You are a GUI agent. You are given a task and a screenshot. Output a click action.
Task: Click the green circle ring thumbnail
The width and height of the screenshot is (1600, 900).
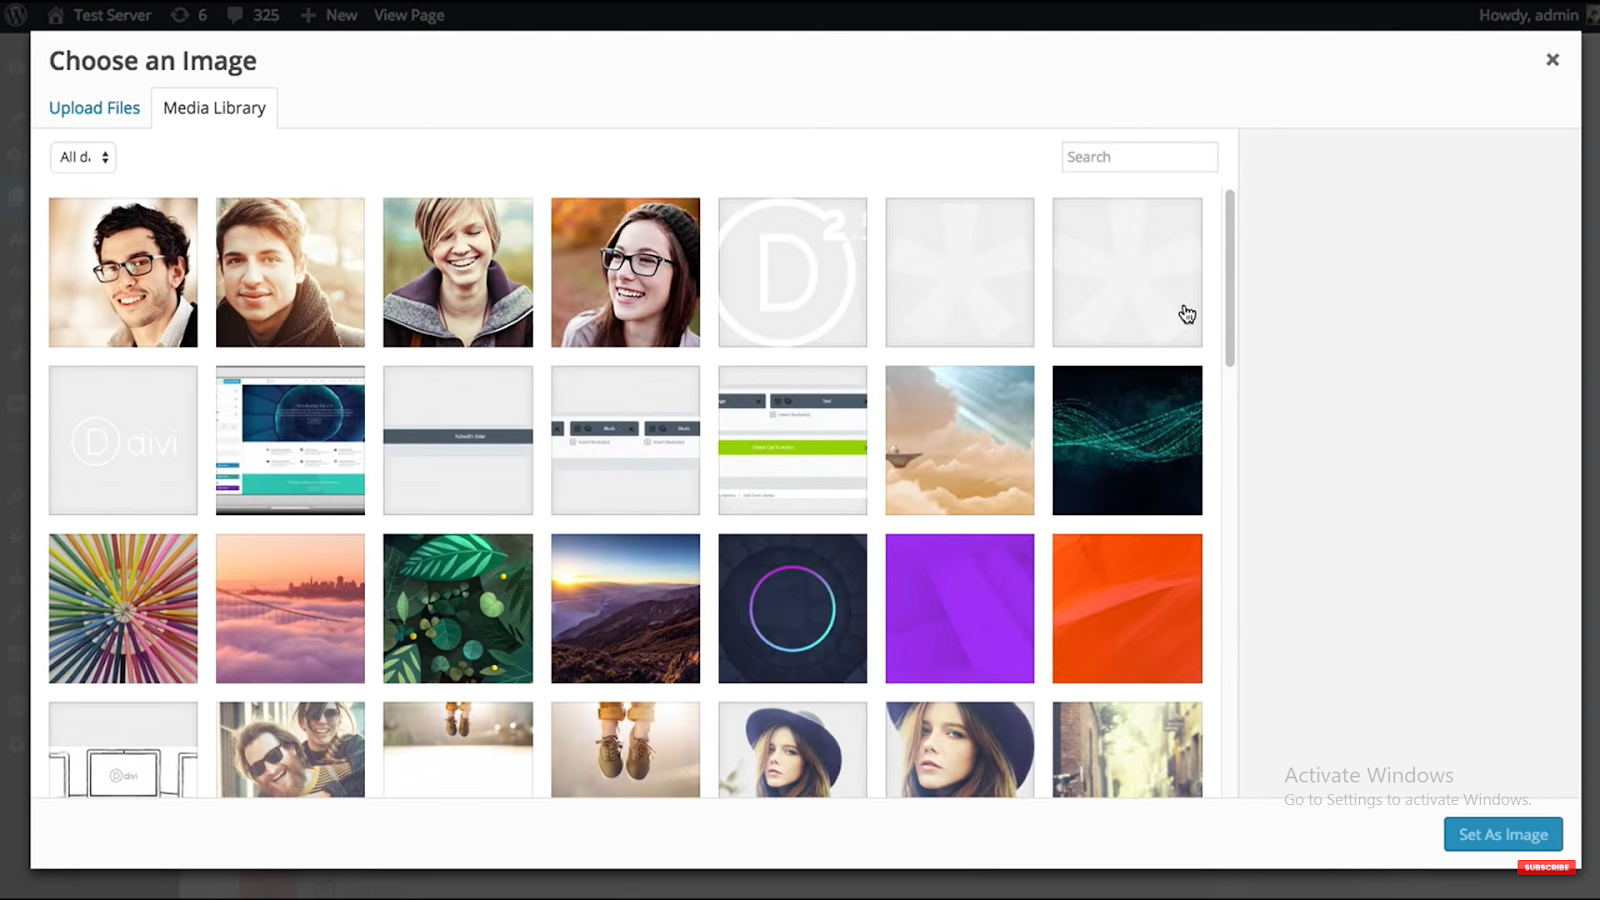point(792,608)
